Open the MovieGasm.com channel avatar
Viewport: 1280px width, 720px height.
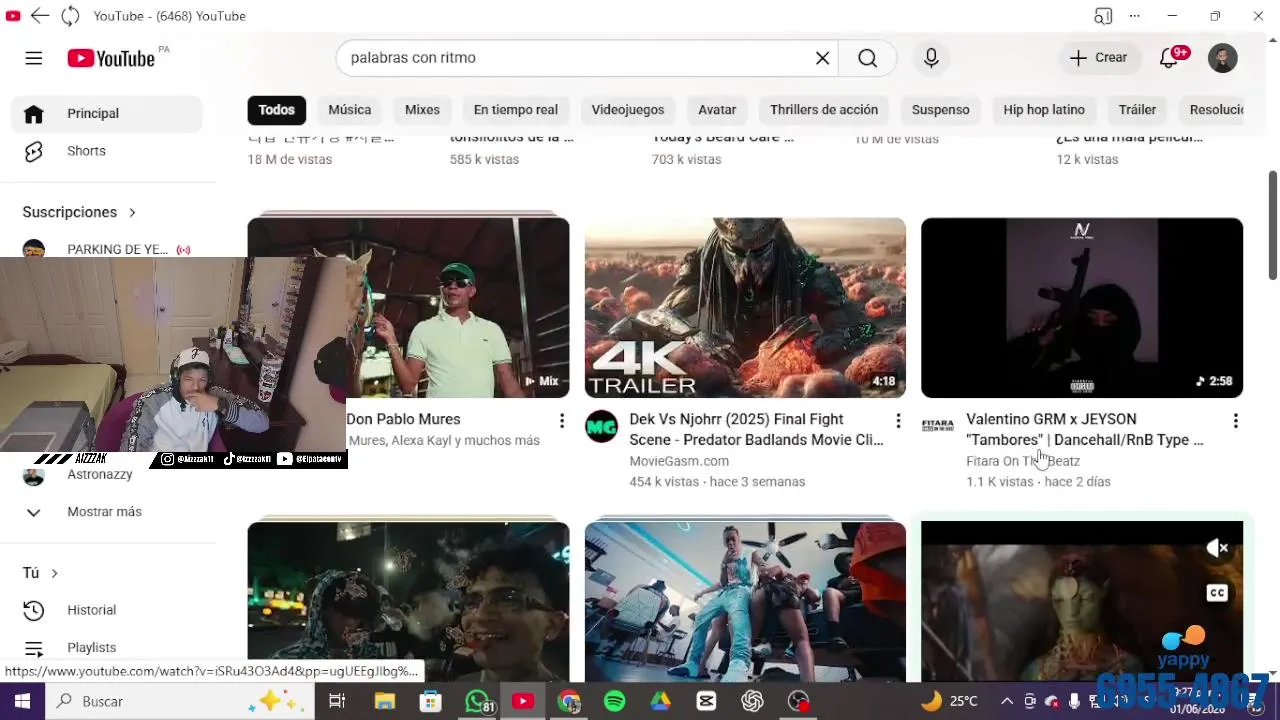(601, 427)
